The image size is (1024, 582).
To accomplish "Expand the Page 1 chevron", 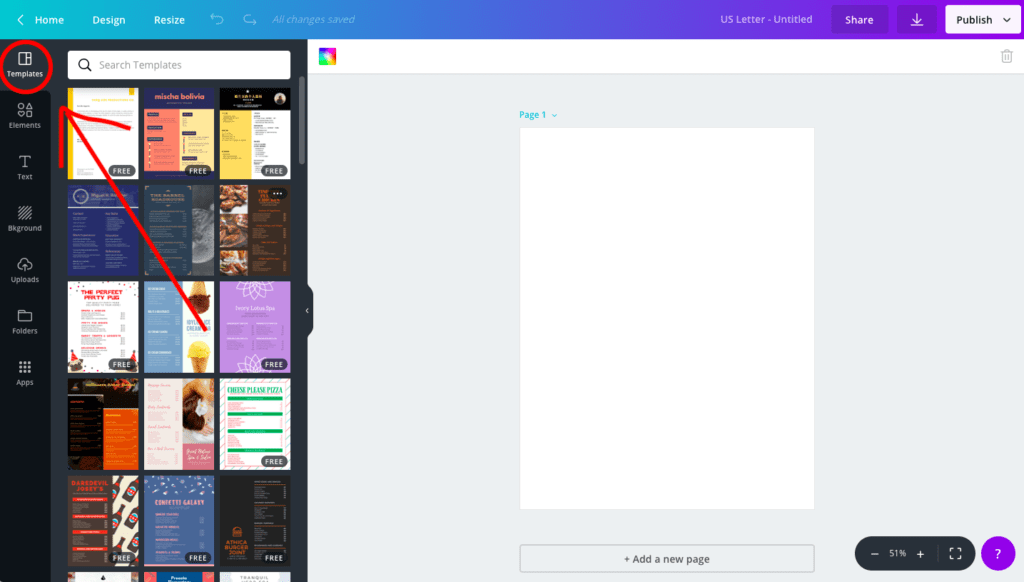I will [554, 115].
